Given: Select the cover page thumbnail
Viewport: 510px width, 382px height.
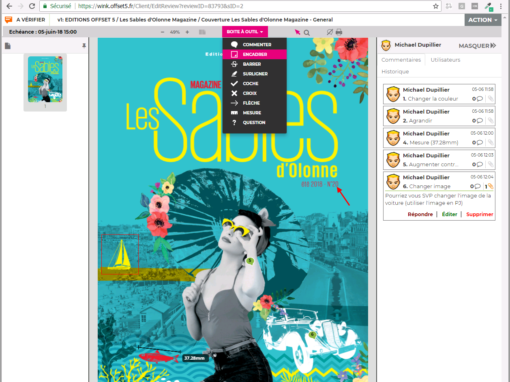Looking at the screenshot, I should (x=45, y=79).
